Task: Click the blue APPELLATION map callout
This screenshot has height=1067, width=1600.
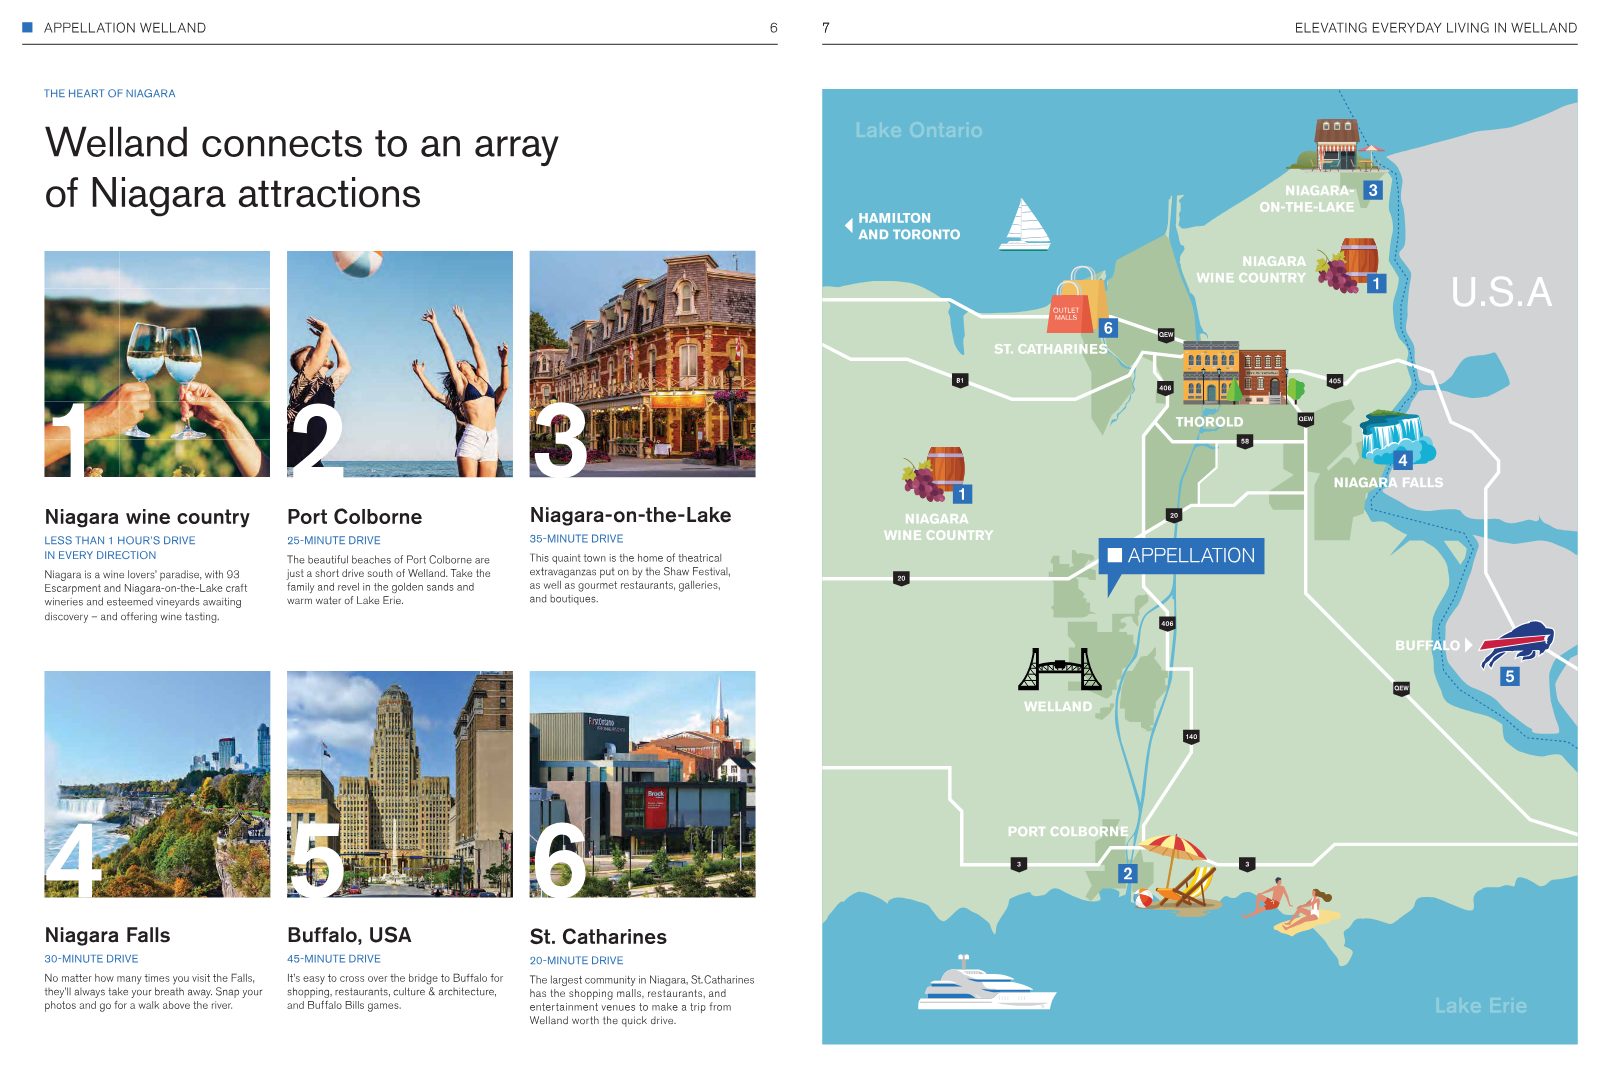Action: pos(1181,556)
